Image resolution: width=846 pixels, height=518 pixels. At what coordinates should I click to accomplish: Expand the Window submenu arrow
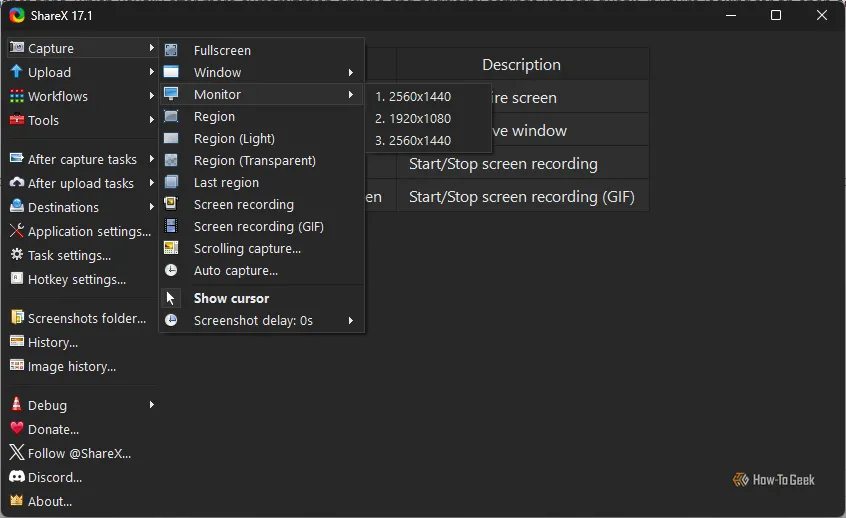(351, 72)
